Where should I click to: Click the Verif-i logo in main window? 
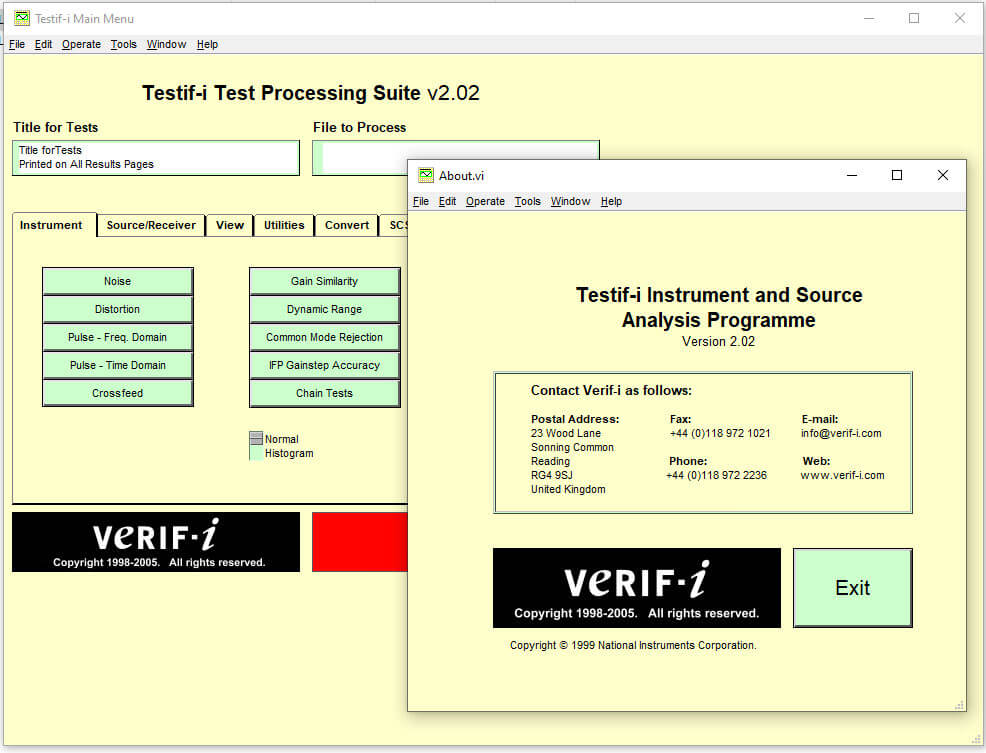(x=155, y=542)
